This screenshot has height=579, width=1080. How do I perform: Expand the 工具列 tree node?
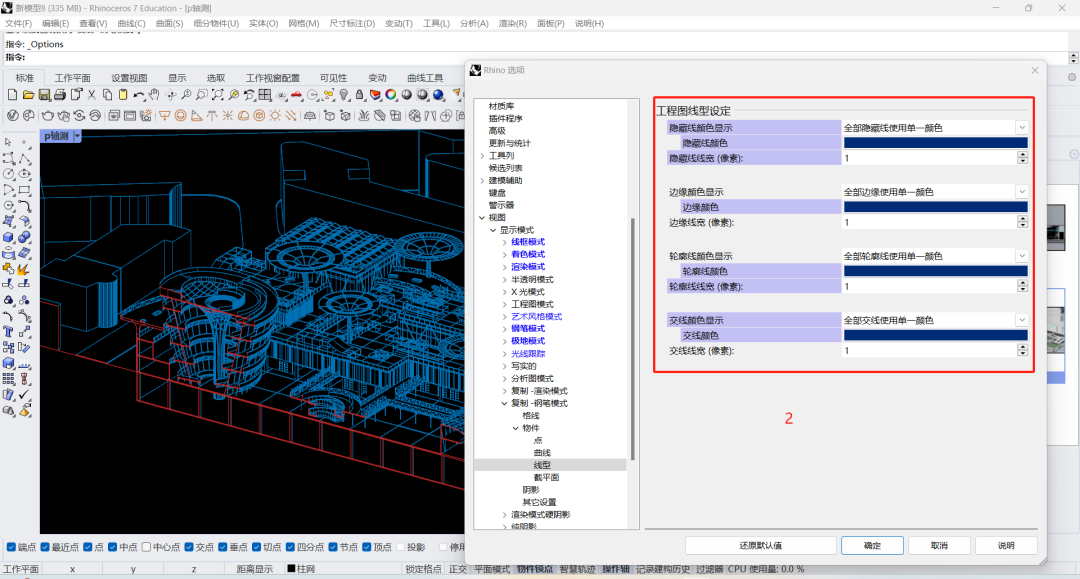482,156
